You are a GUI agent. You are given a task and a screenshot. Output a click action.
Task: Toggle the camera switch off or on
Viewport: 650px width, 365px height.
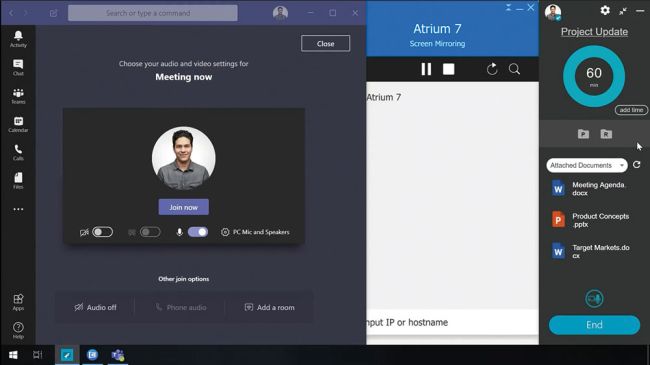pyautogui.click(x=102, y=232)
